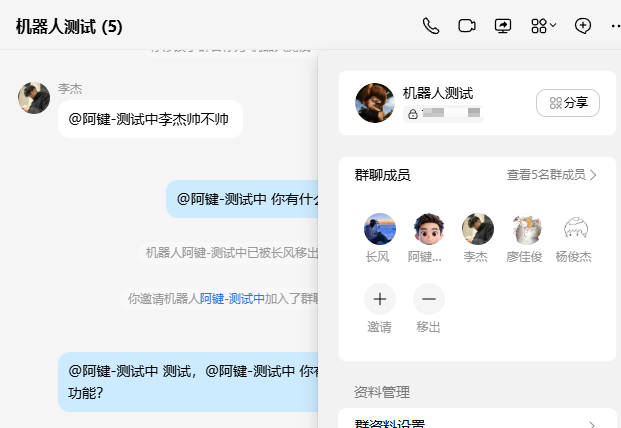
Task: Click 机器人测试 name in info card
Action: pyautogui.click(x=438, y=93)
